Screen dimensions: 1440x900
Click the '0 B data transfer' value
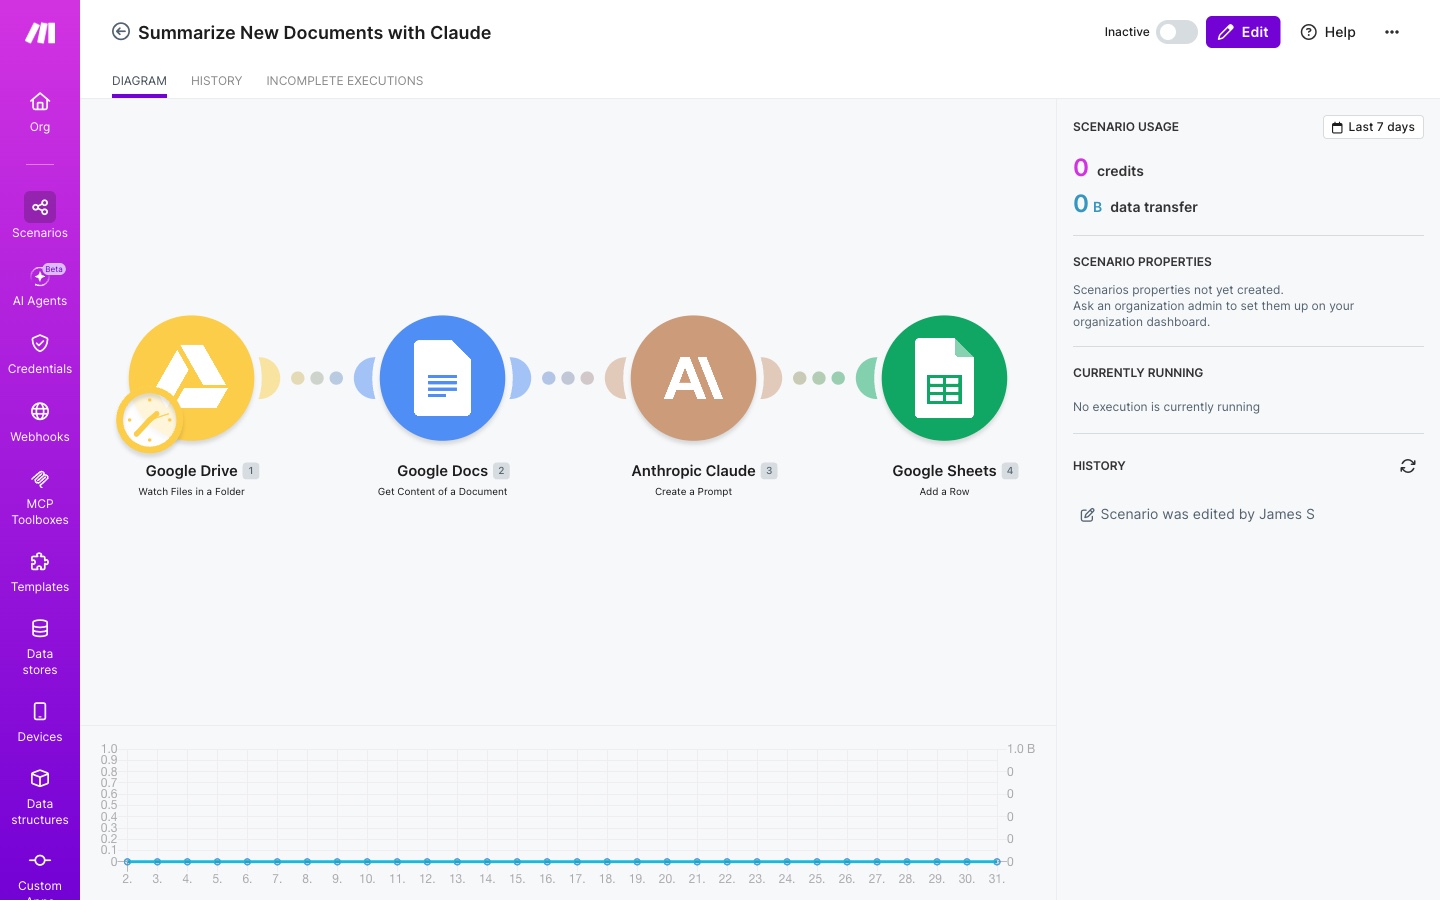click(x=1135, y=205)
